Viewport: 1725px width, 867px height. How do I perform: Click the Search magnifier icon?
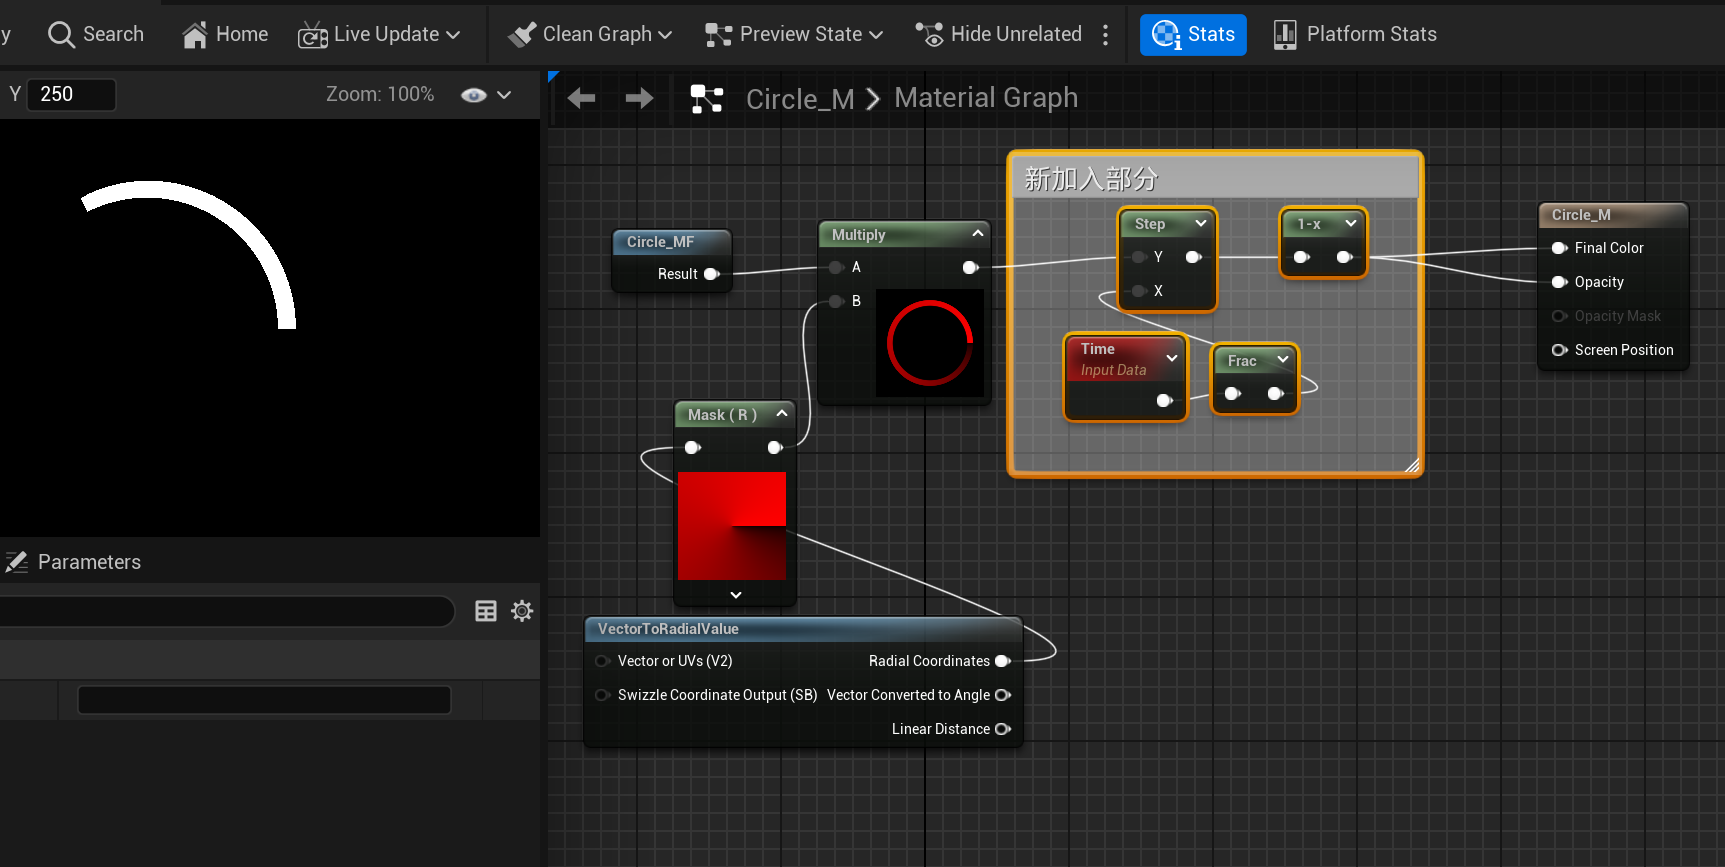(x=61, y=35)
